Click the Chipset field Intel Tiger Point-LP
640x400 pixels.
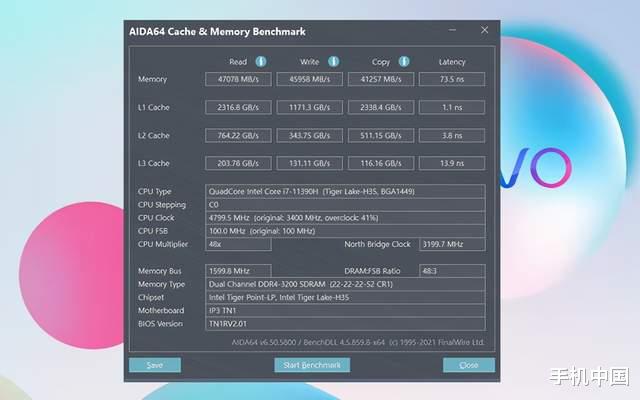point(345,297)
